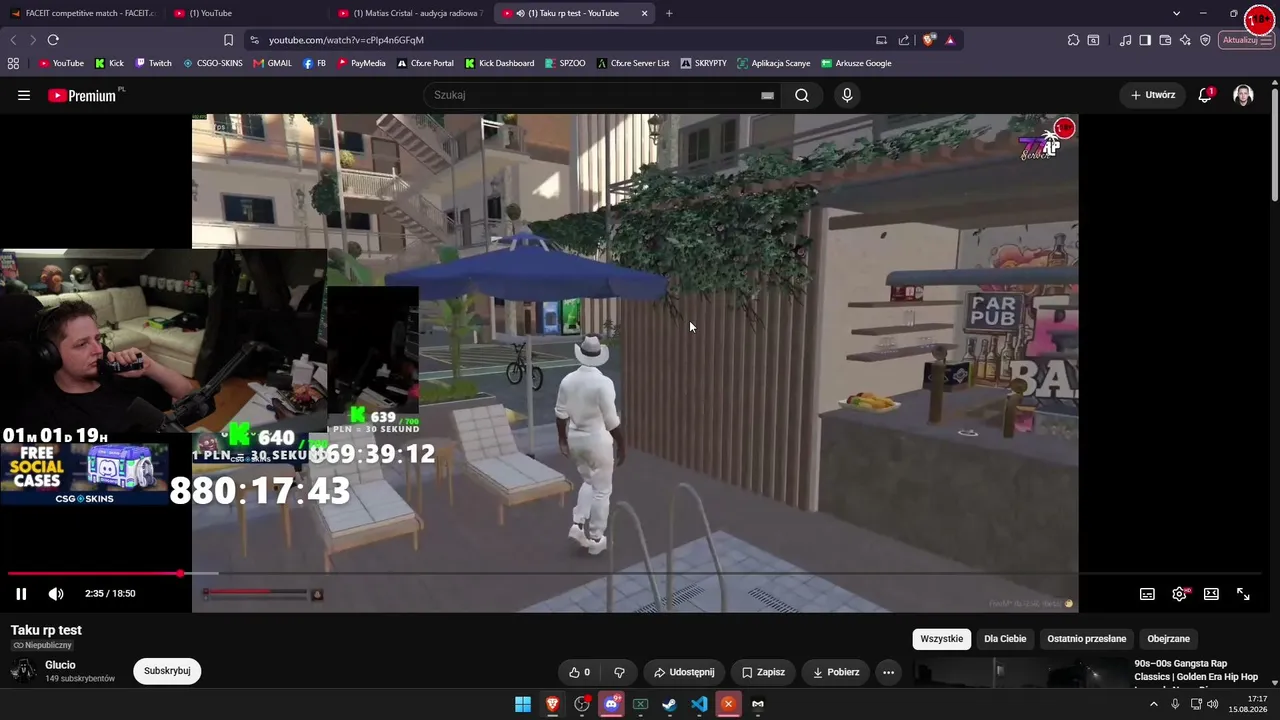Viewport: 1280px width, 720px height.
Task: Pause the video
Action: 21,593
